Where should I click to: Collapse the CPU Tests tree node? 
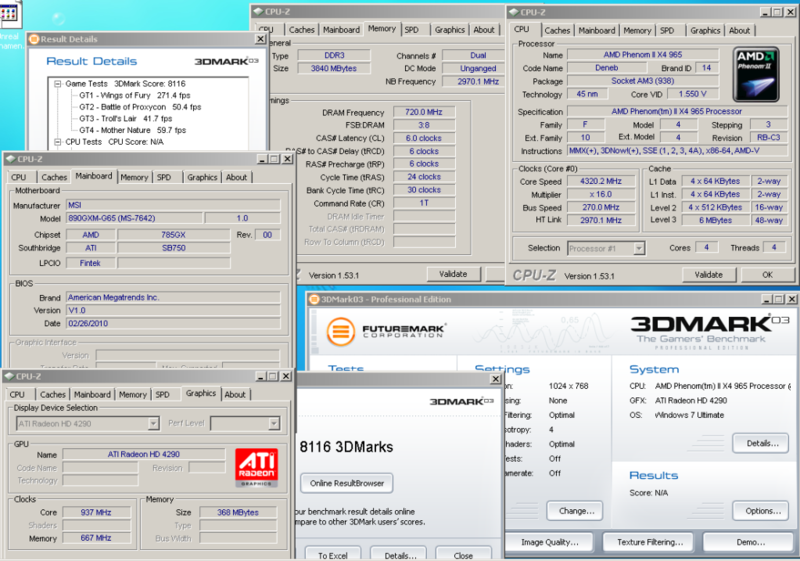(x=56, y=142)
